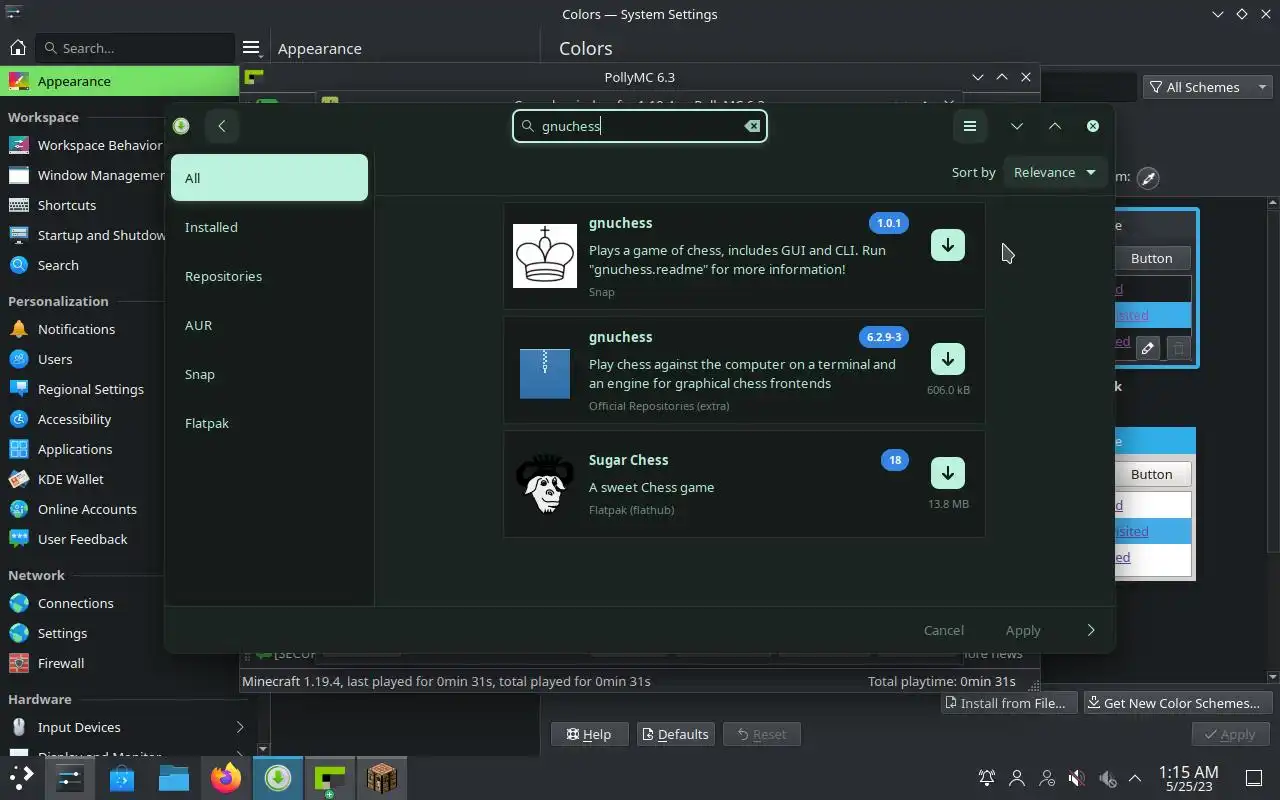Click the accent color picker eyedropper
This screenshot has height=800, width=1280.
pos(1148,178)
